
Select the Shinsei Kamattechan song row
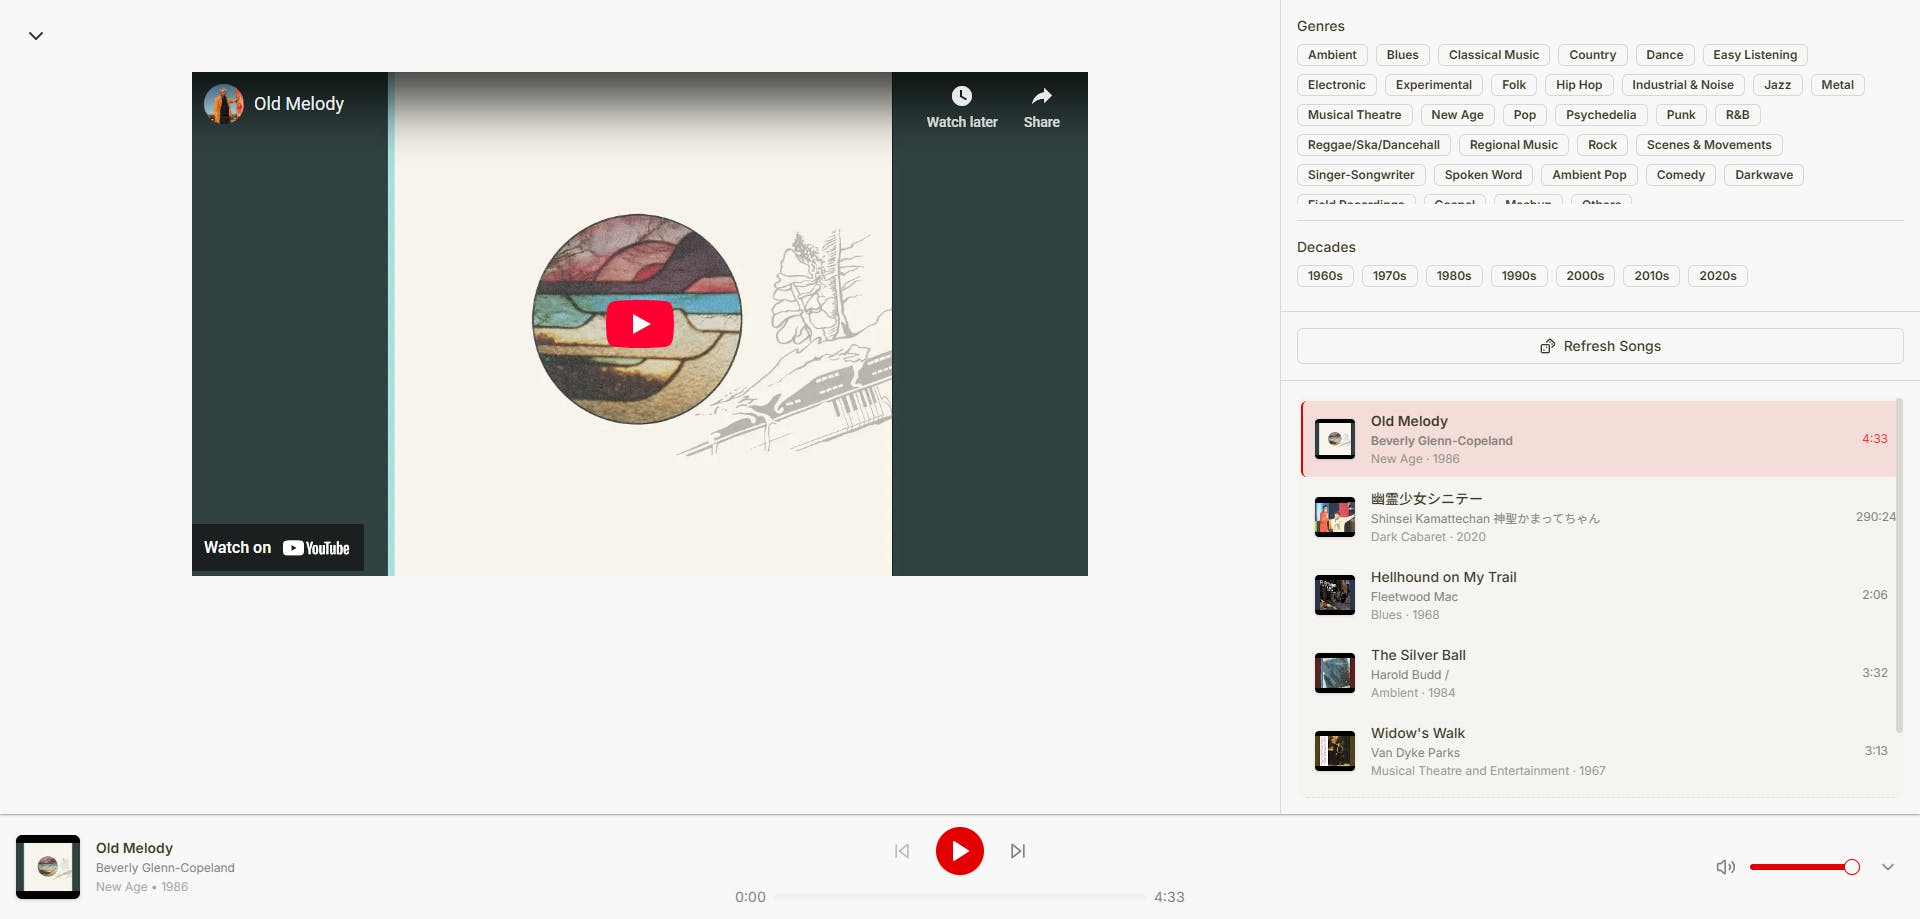tap(1598, 517)
